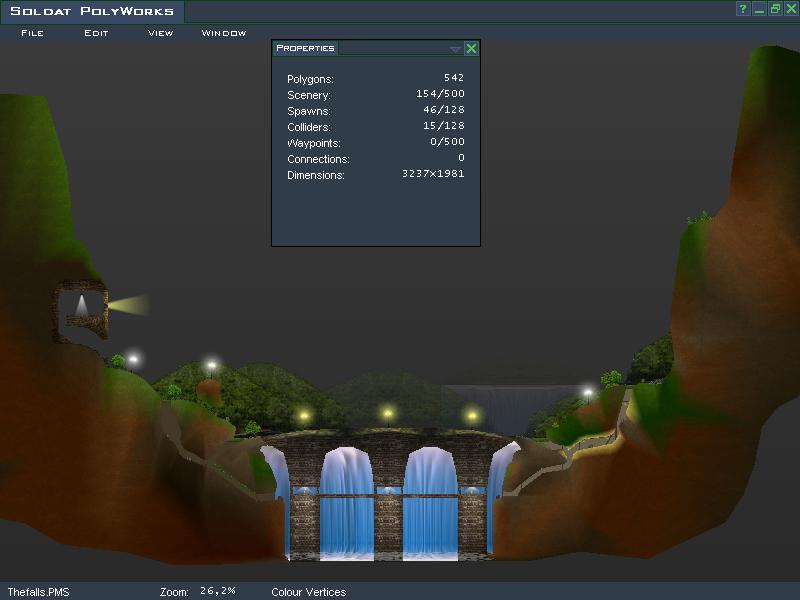Open the File menu
This screenshot has width=800, height=600.
click(x=32, y=33)
